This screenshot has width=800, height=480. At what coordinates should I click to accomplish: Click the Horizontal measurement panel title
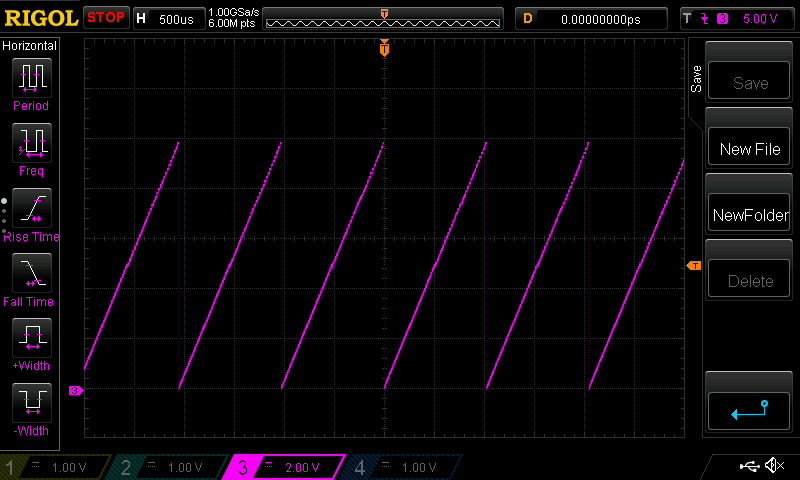coord(30,45)
